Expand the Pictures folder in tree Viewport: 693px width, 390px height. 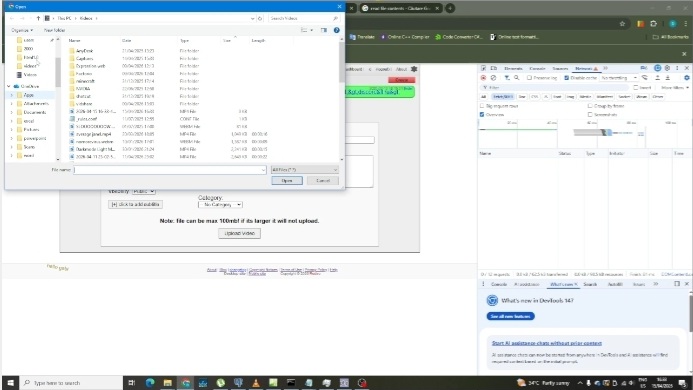click(11, 130)
